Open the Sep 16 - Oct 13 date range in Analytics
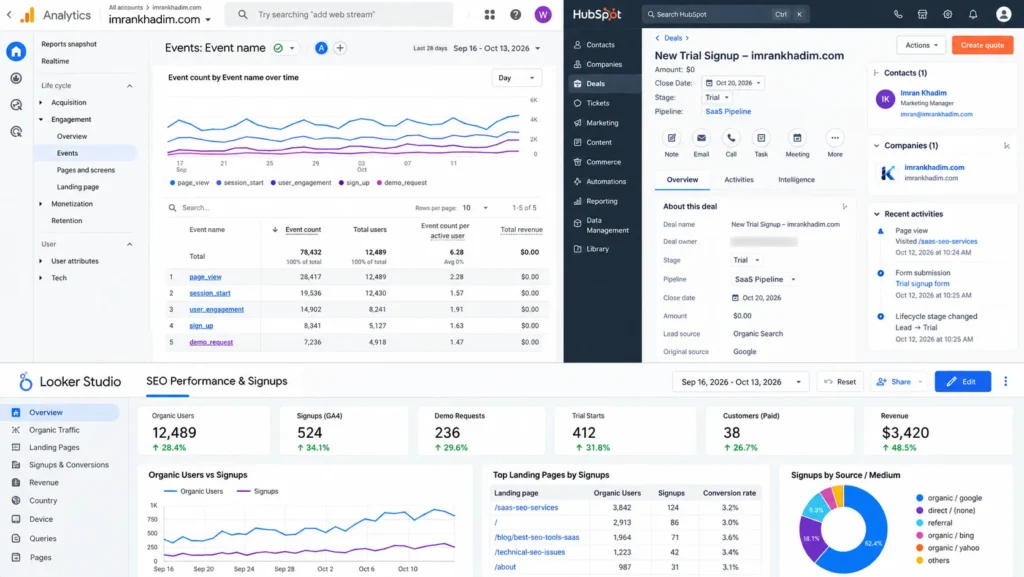Screen dimensions: 1024x577 (x=496, y=48)
